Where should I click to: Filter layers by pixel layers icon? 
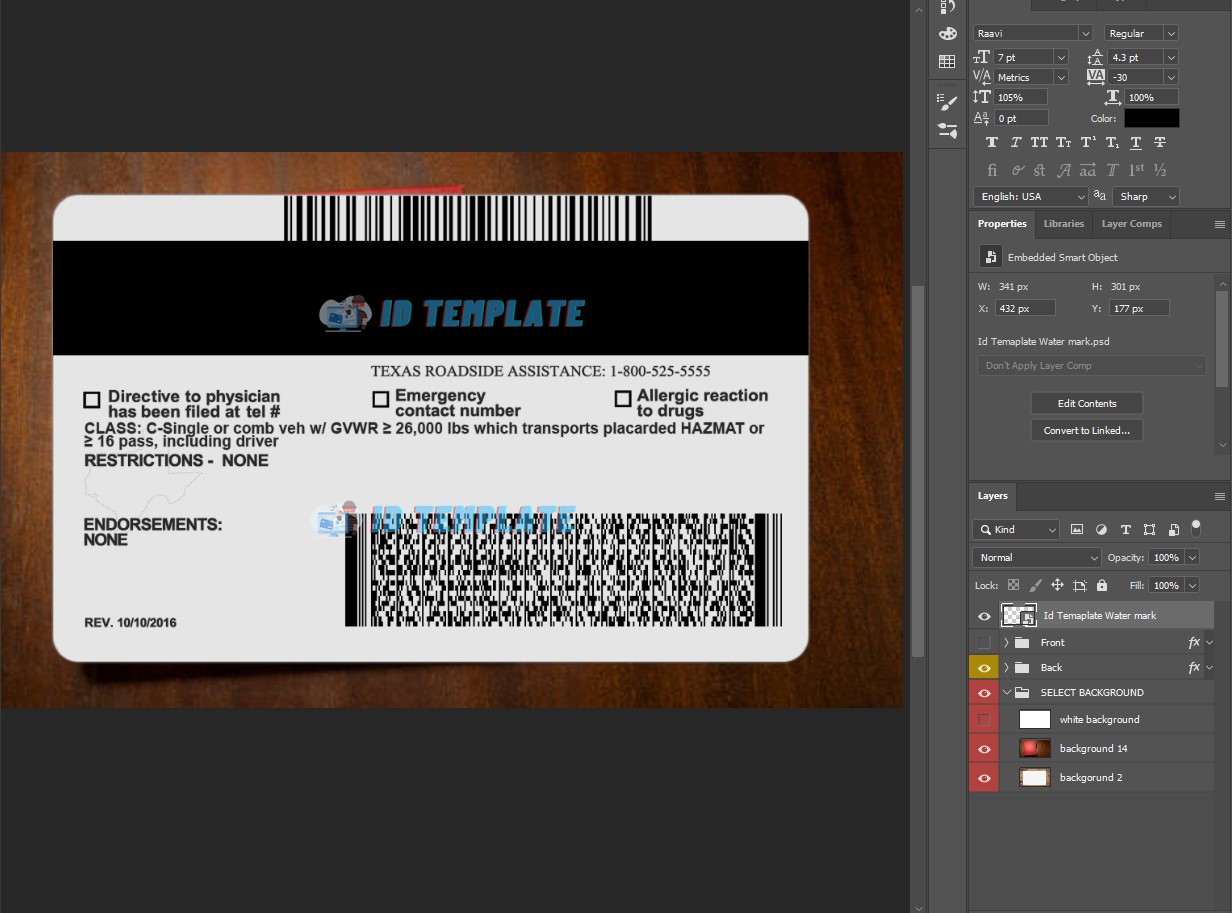tap(1077, 530)
